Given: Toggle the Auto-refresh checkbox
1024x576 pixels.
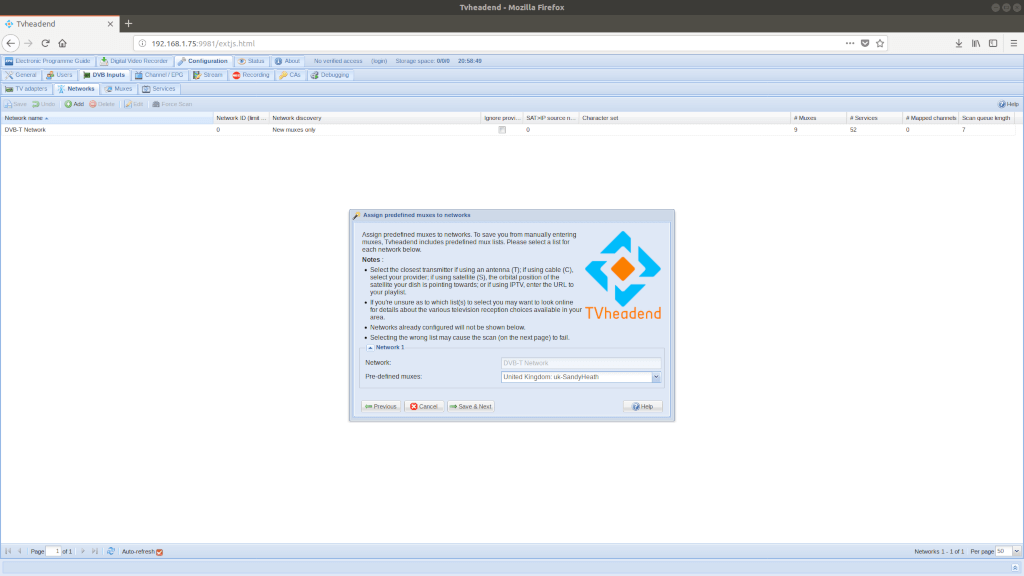Looking at the screenshot, I should 159,551.
